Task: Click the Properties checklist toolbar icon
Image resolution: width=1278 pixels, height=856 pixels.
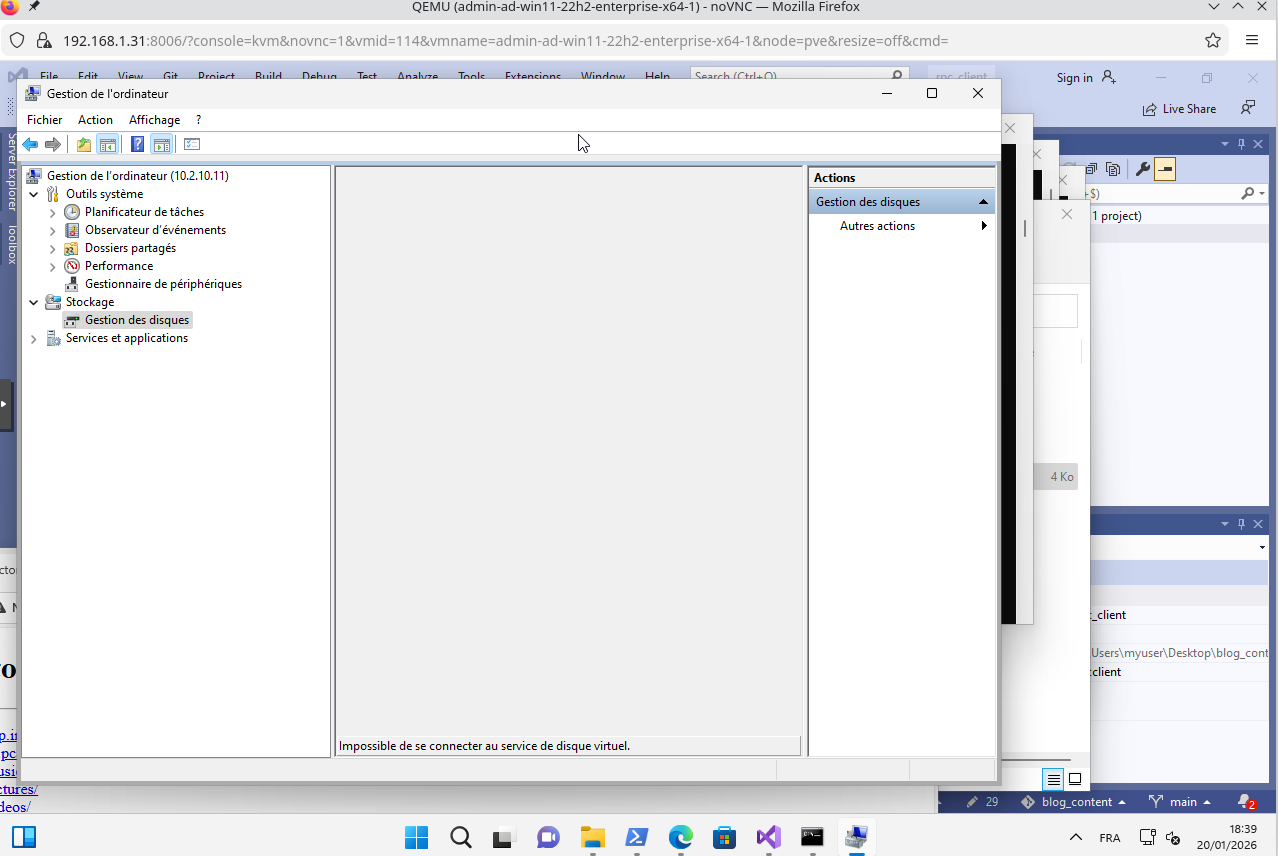Action: tap(192, 145)
